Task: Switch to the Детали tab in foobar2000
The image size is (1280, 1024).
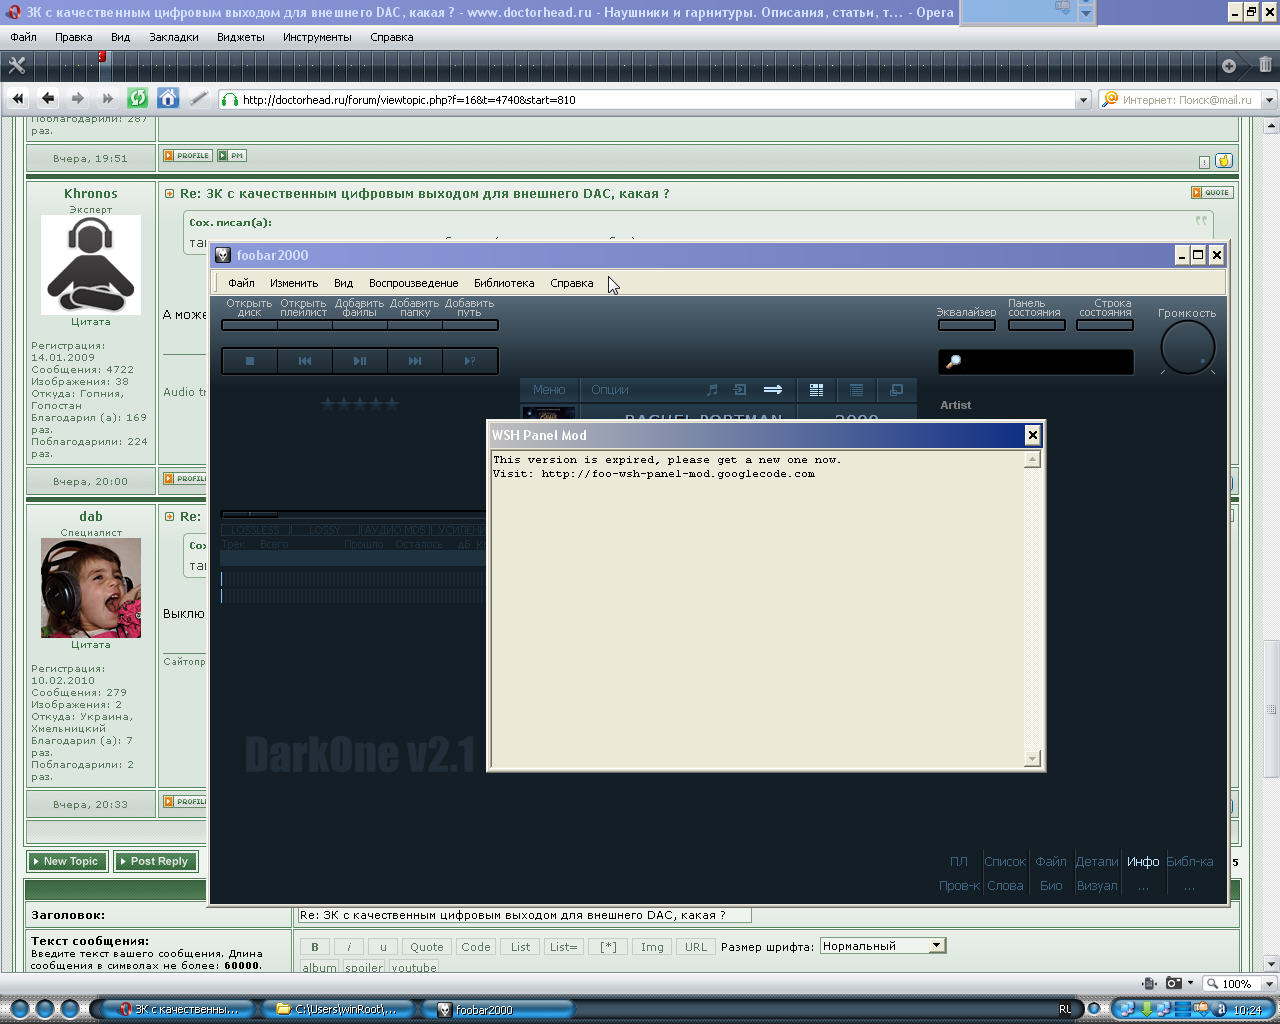Action: (1097, 861)
